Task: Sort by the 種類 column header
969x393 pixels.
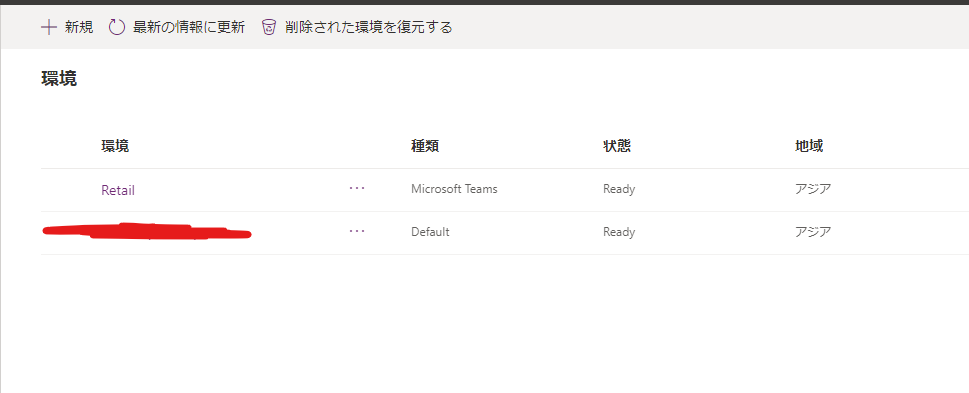Action: pyautogui.click(x=425, y=146)
